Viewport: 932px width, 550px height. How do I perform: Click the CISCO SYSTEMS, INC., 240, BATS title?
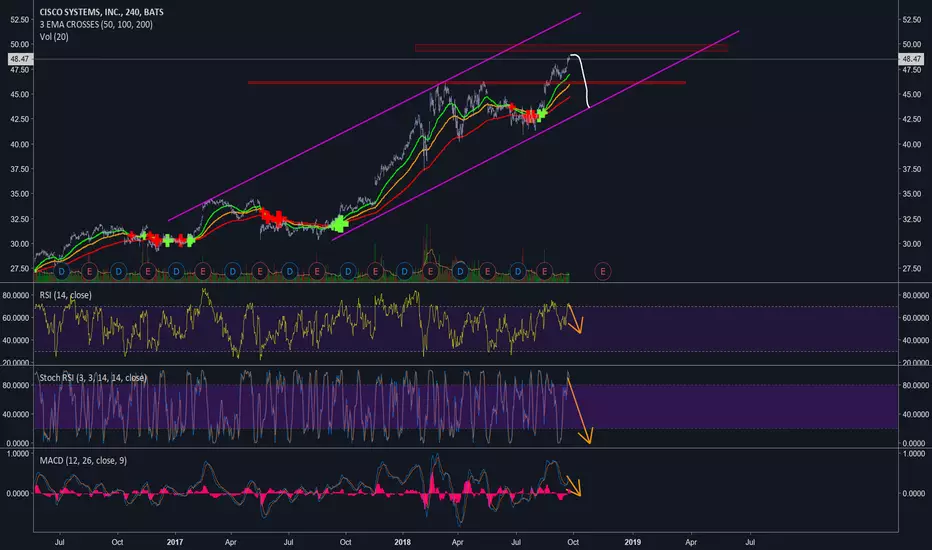tap(102, 12)
